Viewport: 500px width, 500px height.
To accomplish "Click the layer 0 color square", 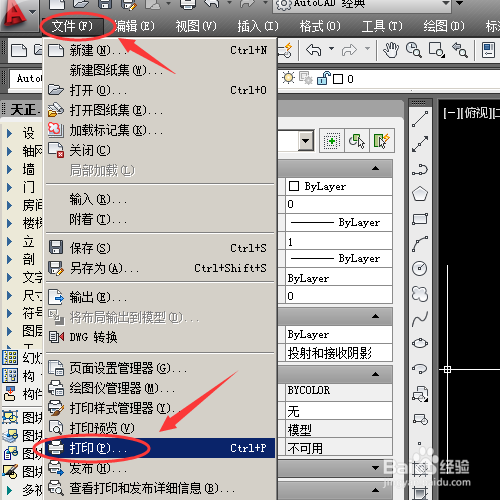I will pos(338,79).
